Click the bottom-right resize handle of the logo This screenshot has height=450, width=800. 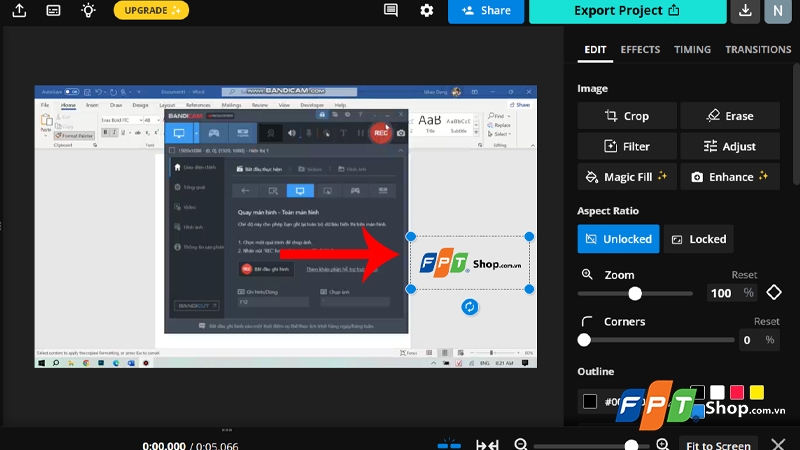(529, 289)
